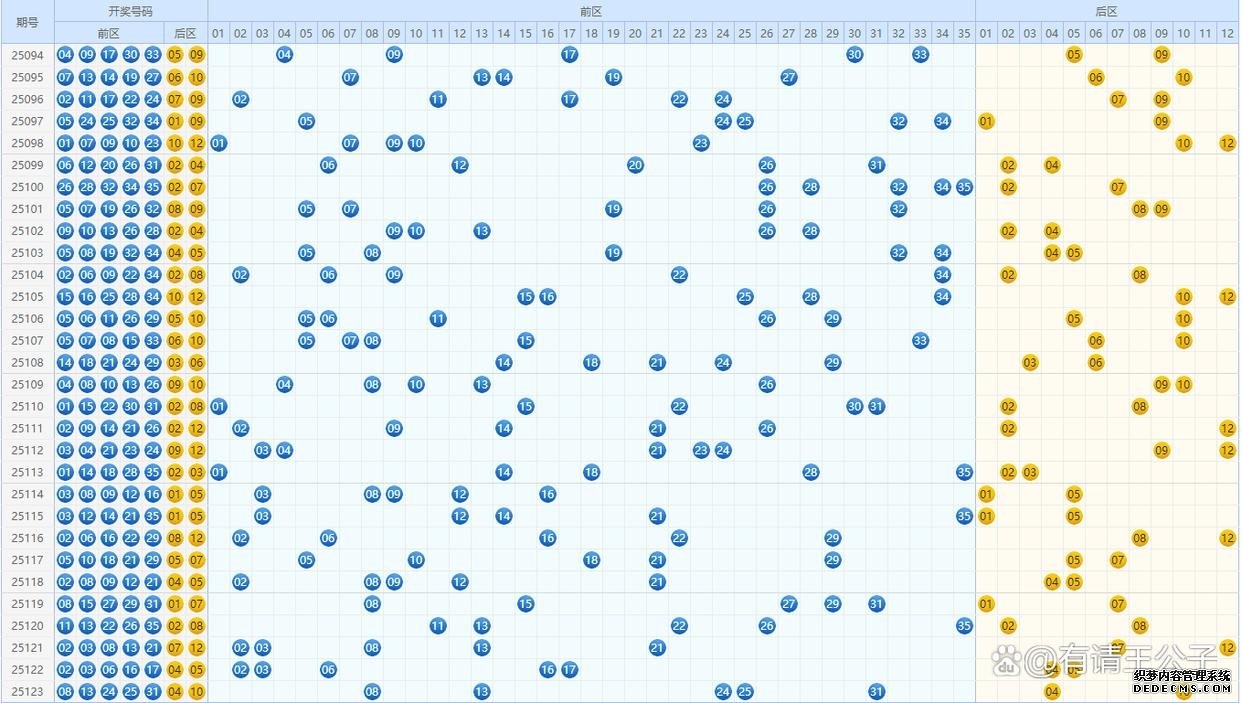The image size is (1242, 703).
Task: Select blue ball 20 in row 25099's trend chart
Action: point(635,165)
